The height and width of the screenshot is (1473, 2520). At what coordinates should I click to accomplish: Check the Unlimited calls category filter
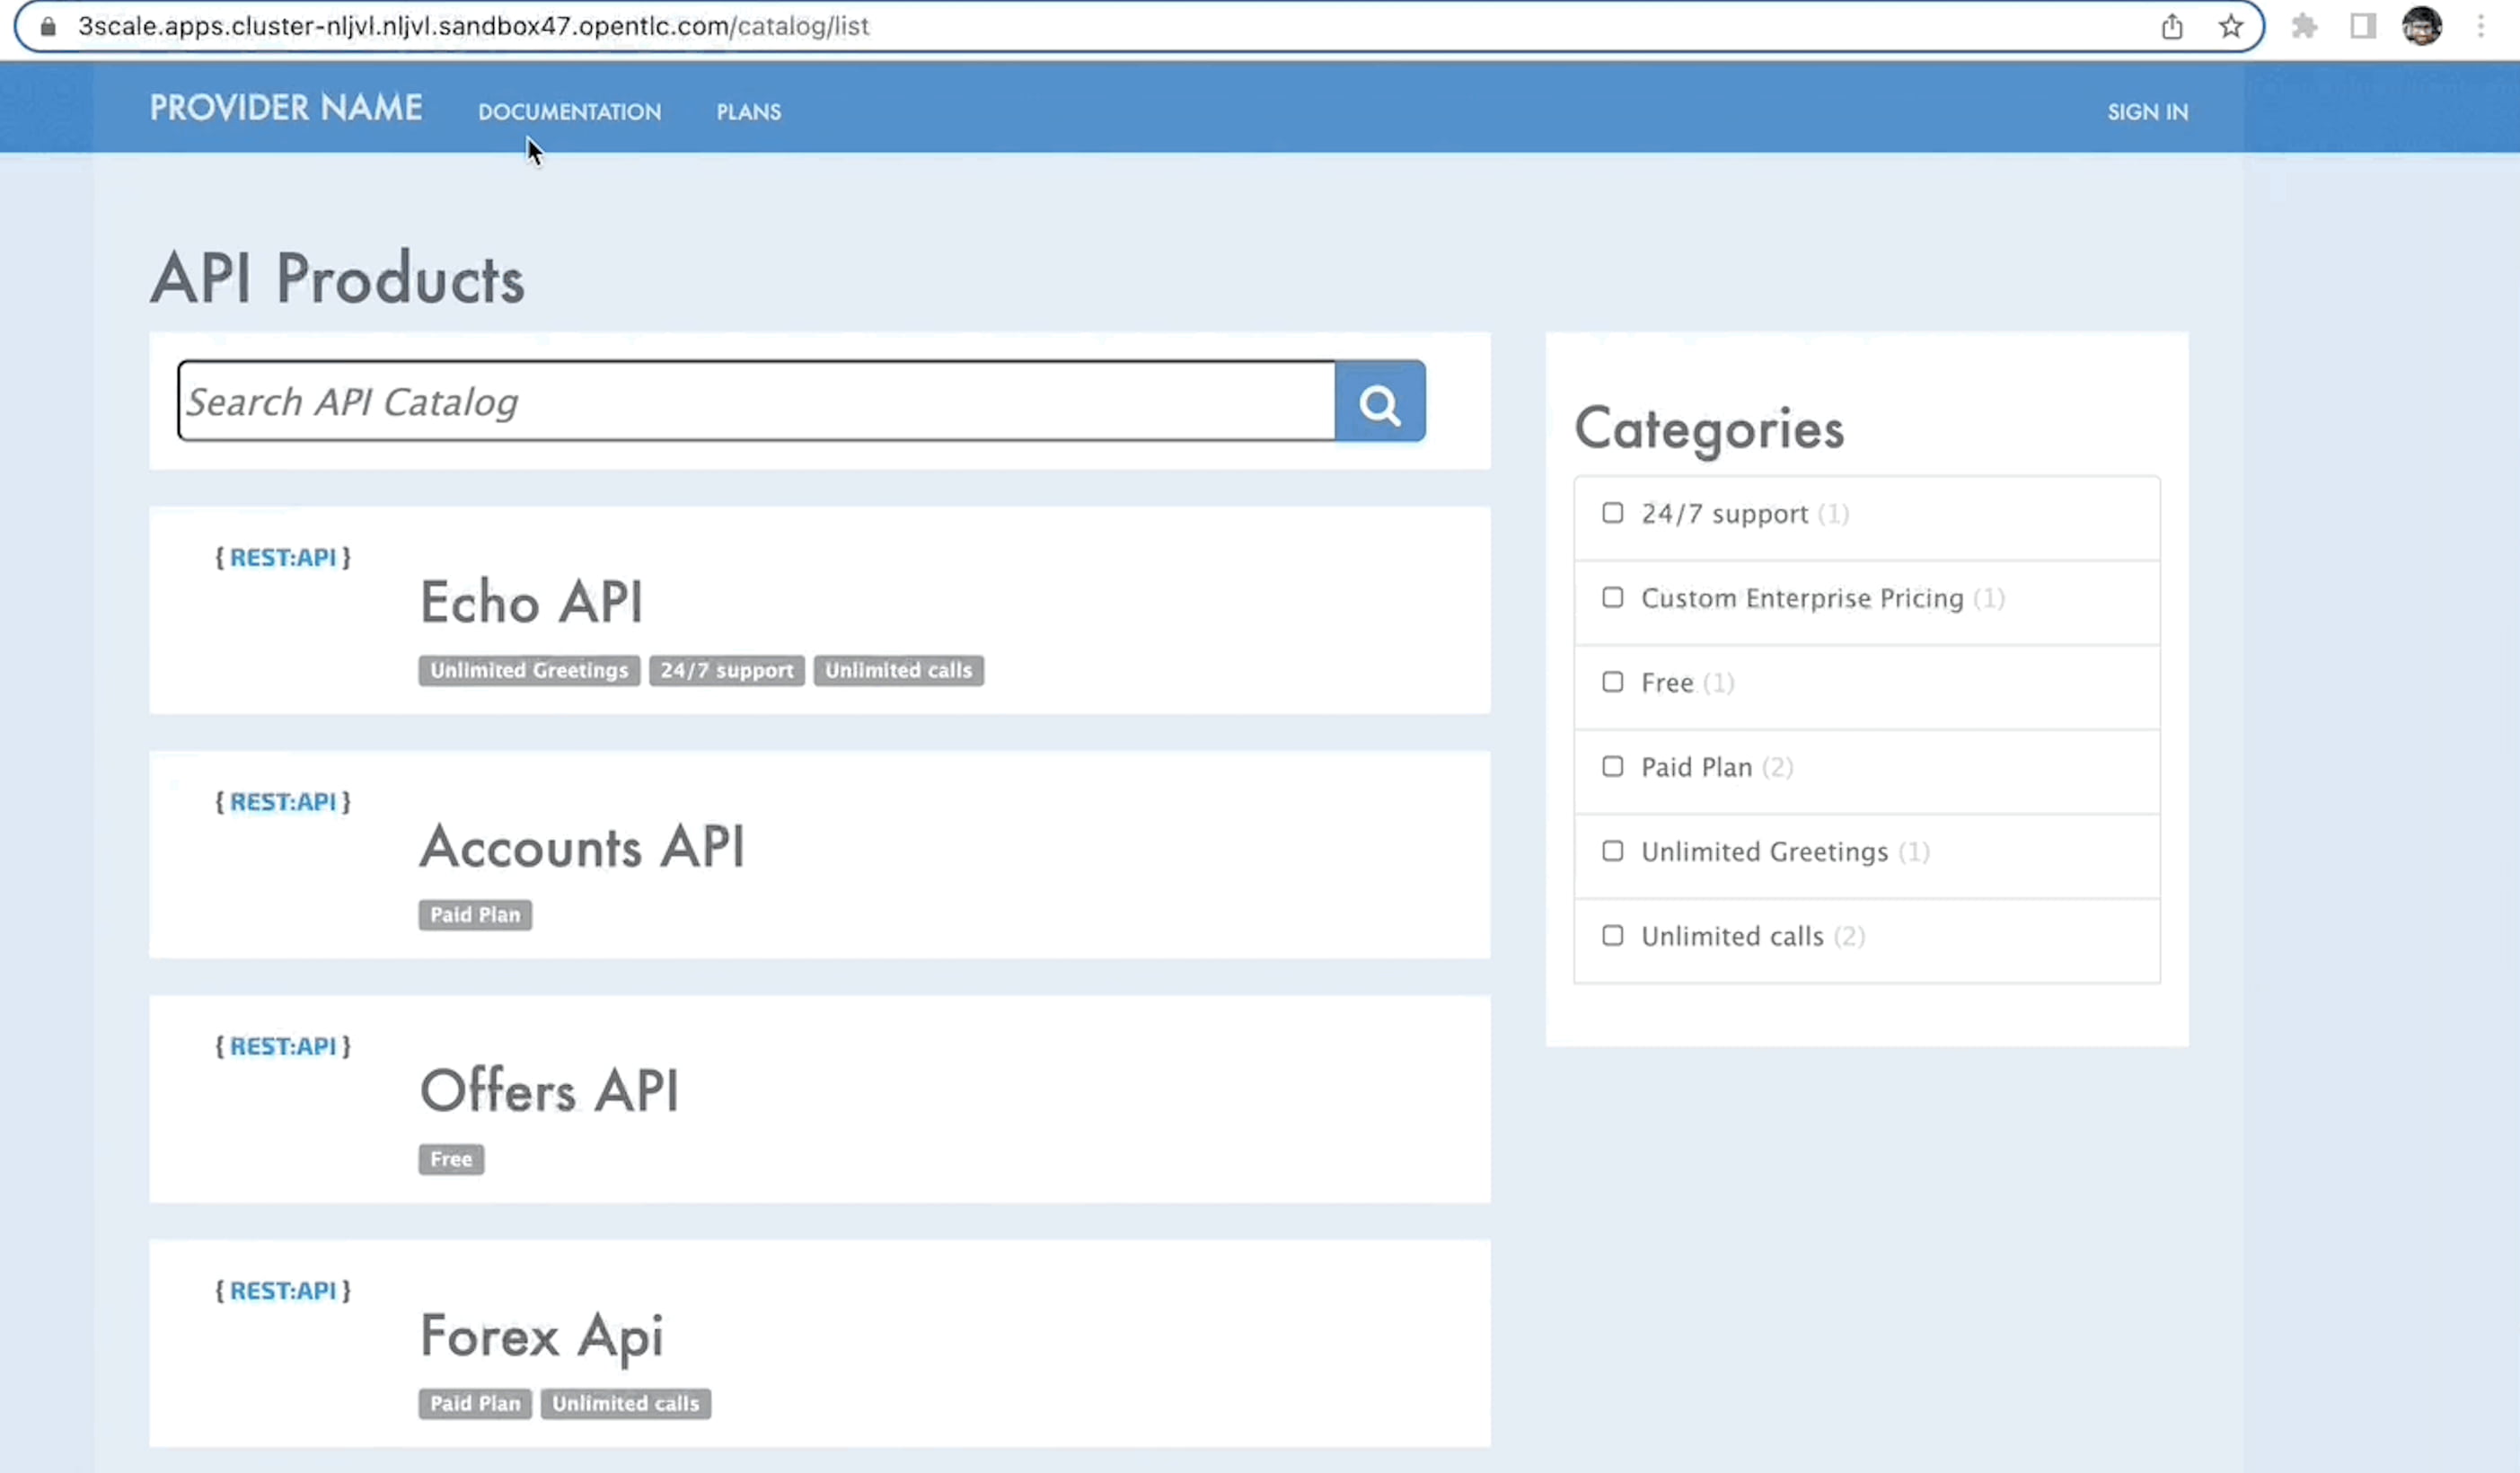(1612, 936)
